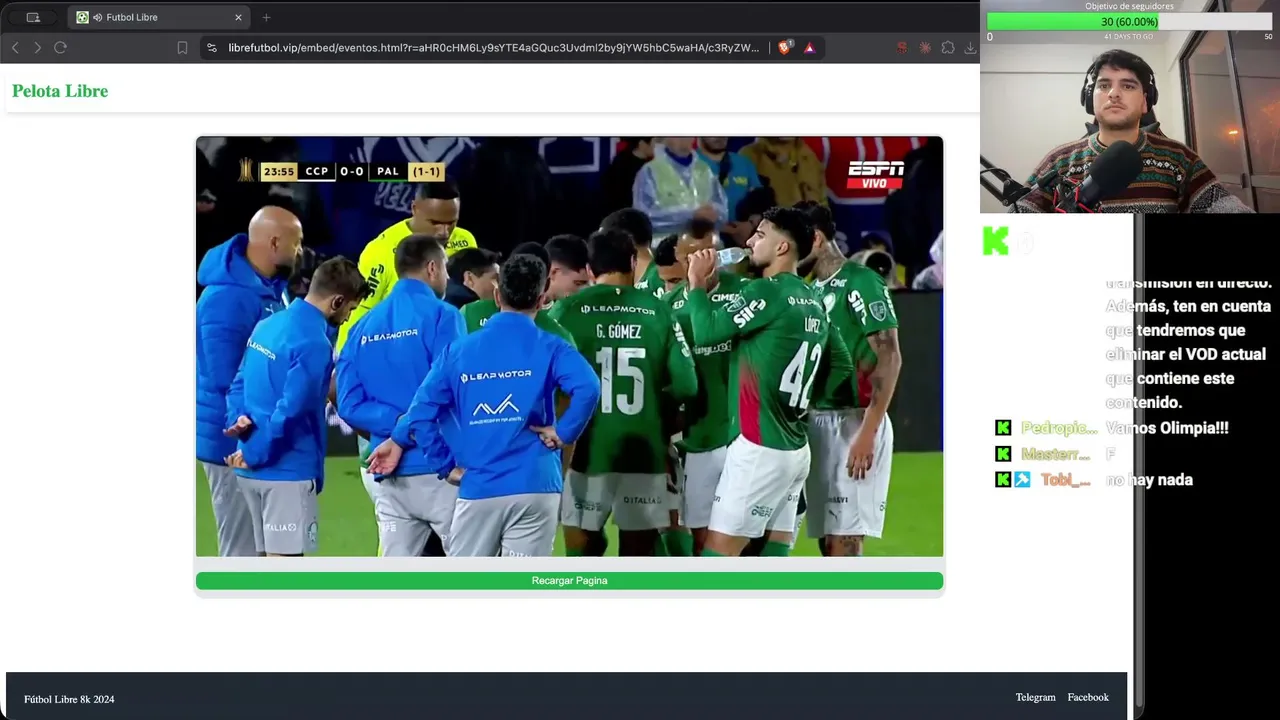
Task: Open Brave Shields lion icon
Action: 785,47
